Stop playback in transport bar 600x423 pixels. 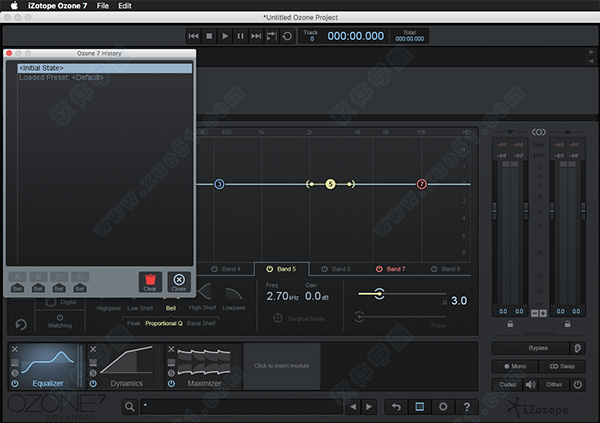(x=209, y=36)
